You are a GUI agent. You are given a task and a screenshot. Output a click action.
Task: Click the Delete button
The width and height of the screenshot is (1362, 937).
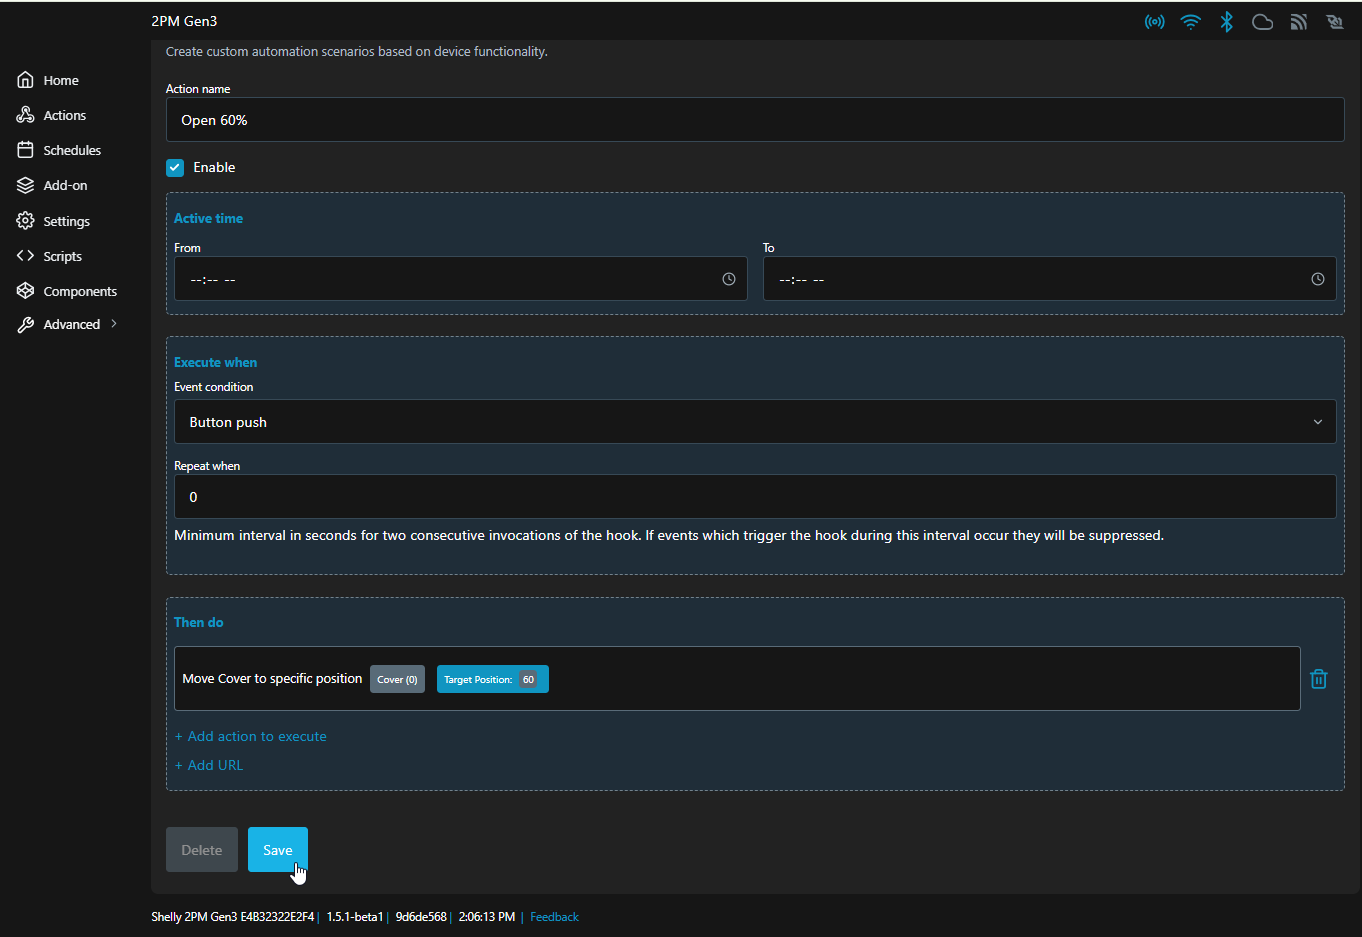point(202,850)
